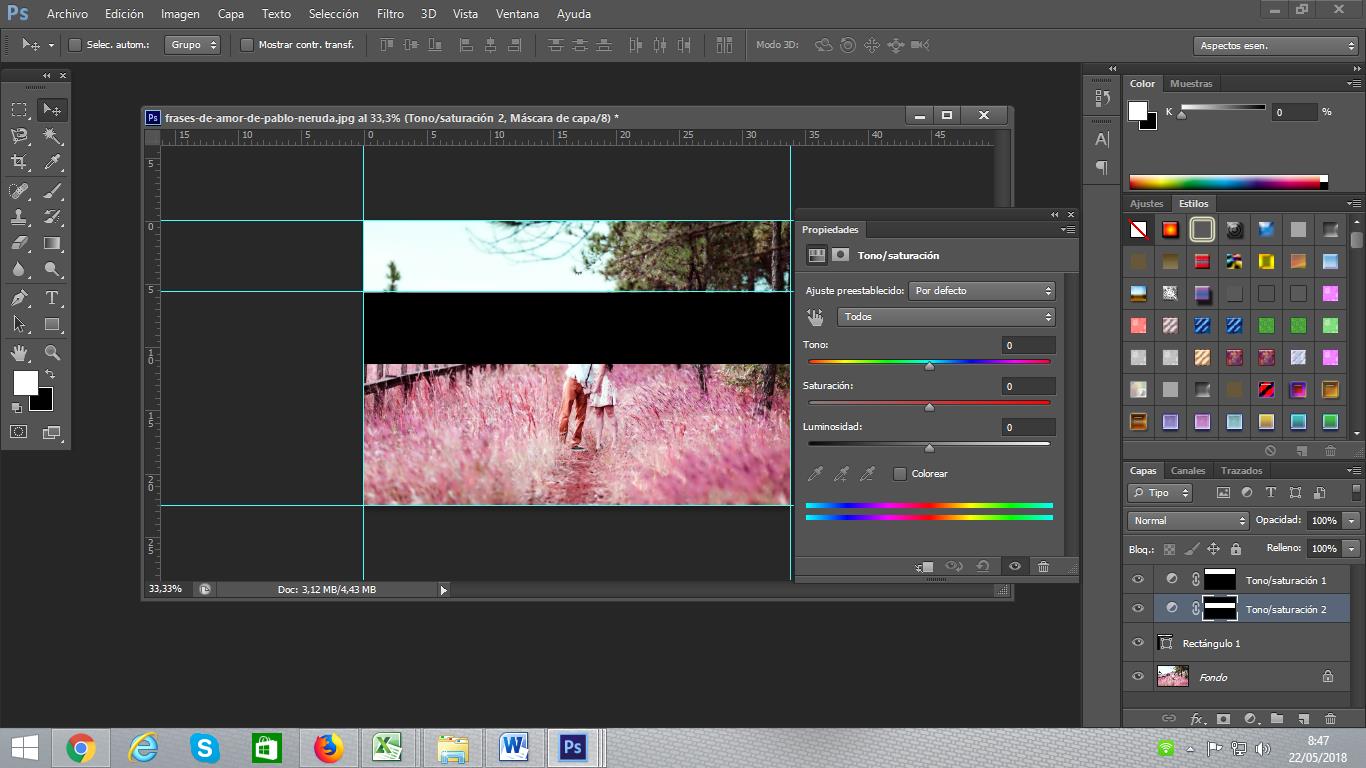Select the Hand tool
This screenshot has height=768, width=1366.
(19, 353)
